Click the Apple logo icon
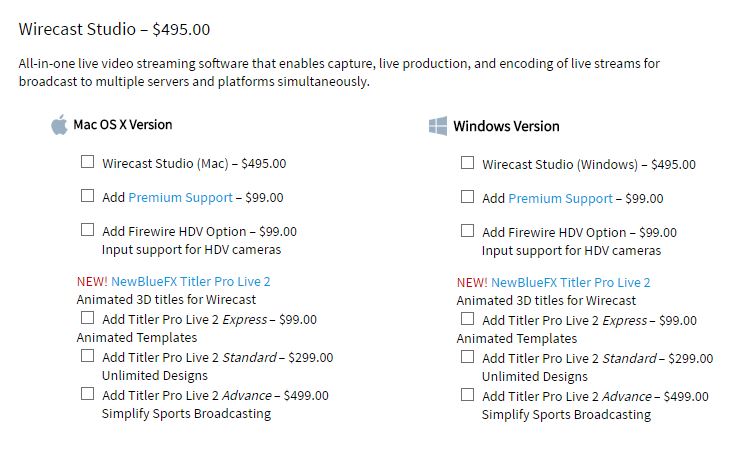Viewport: 741px width, 451px height. (x=59, y=125)
